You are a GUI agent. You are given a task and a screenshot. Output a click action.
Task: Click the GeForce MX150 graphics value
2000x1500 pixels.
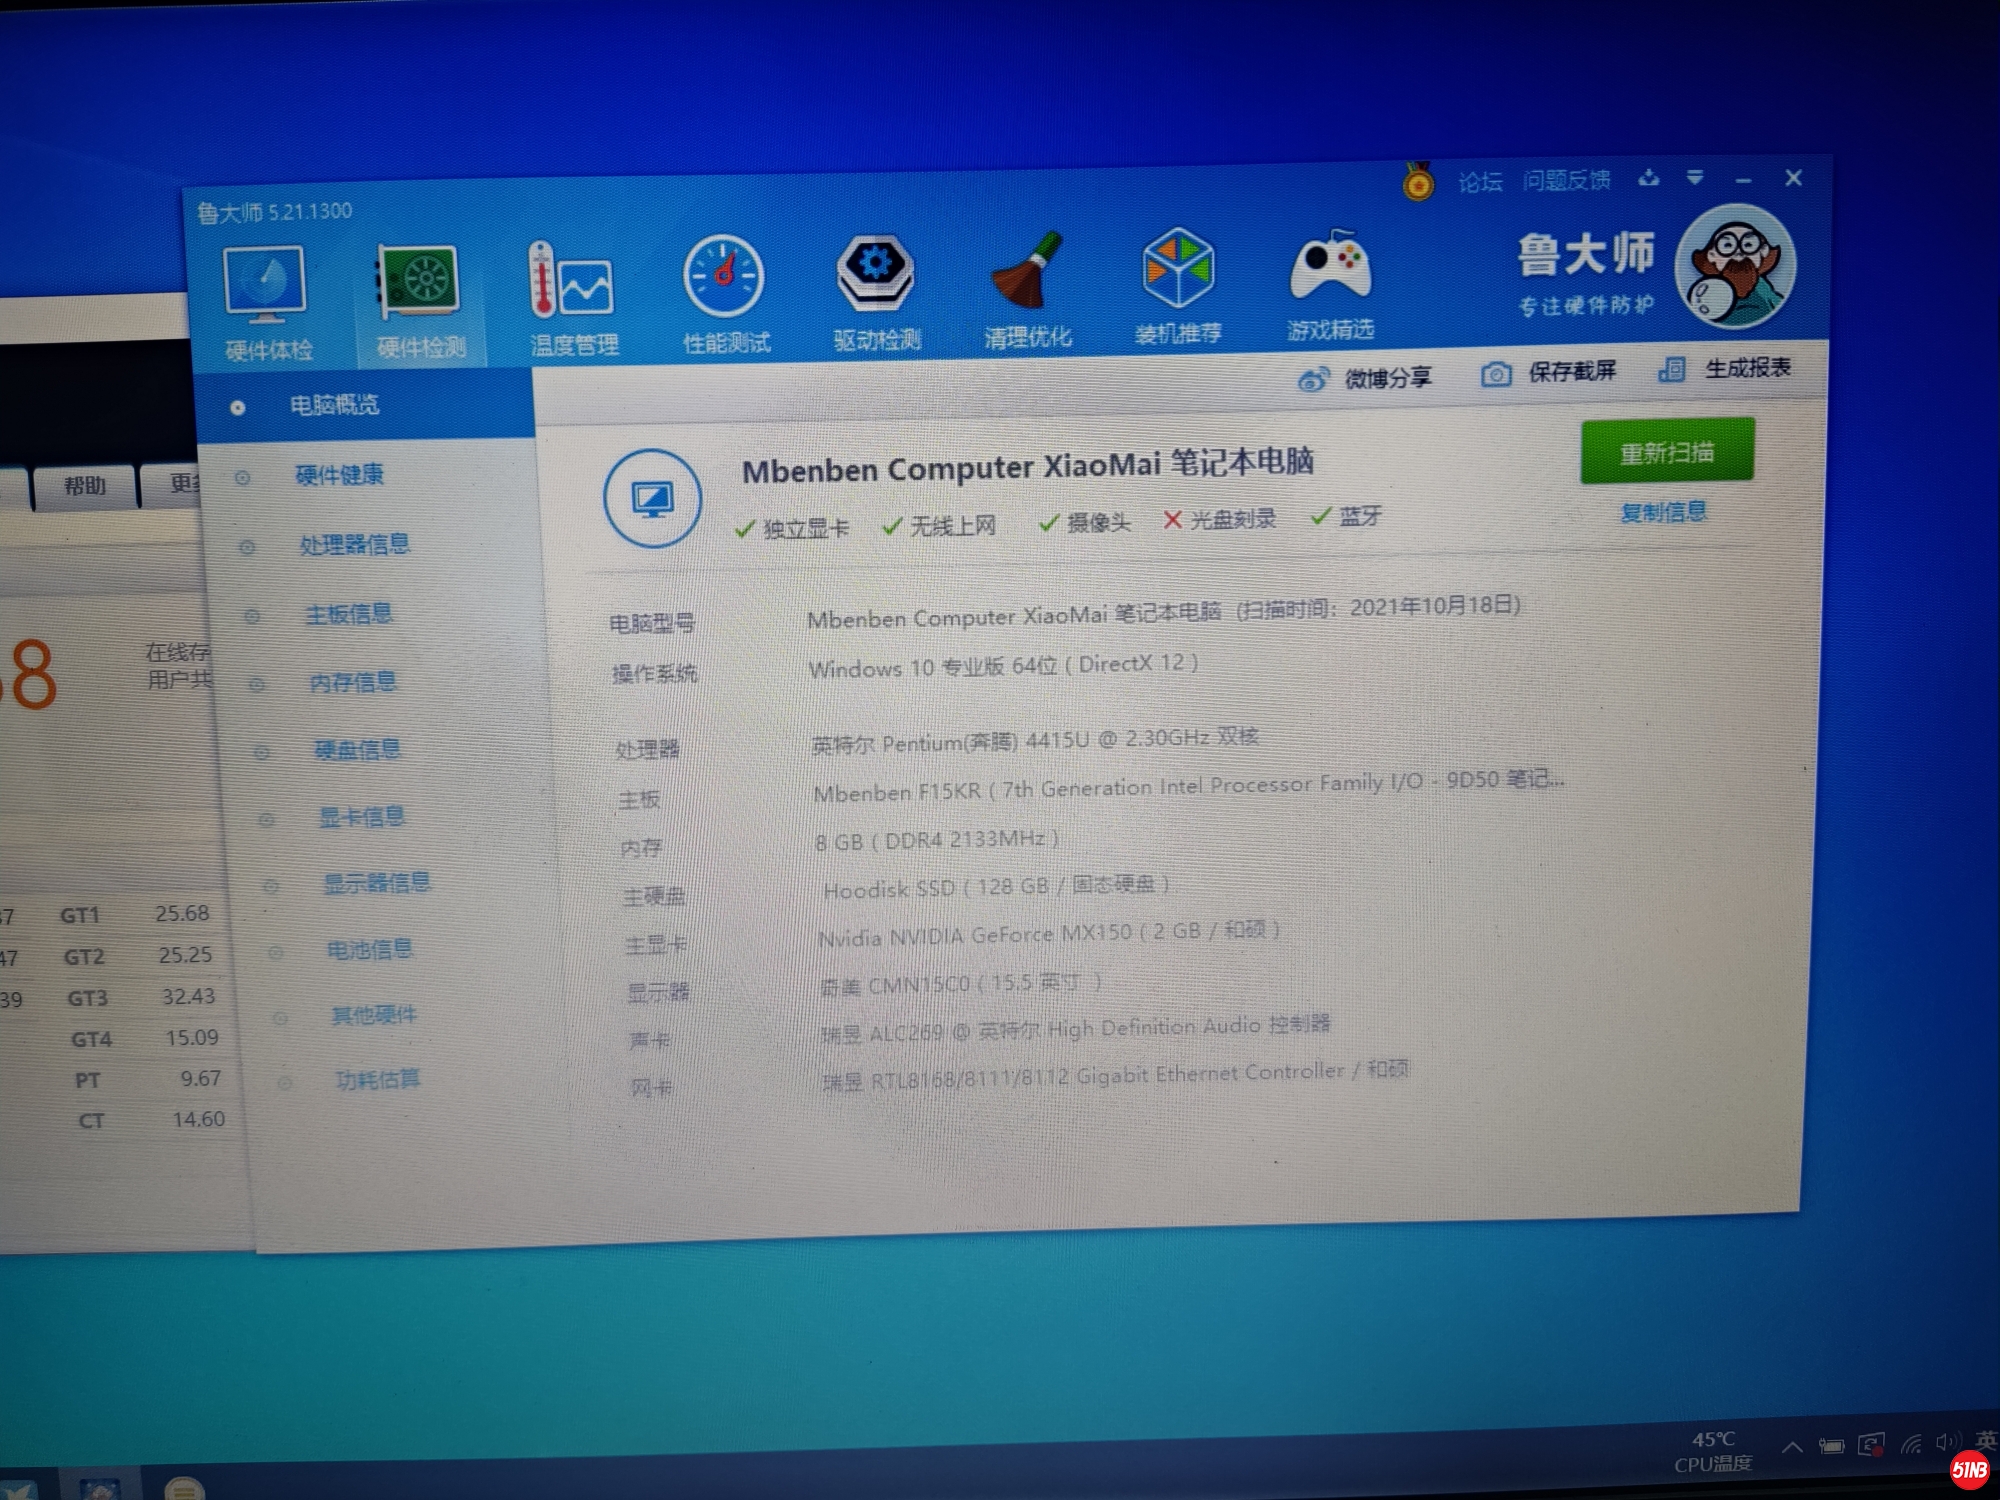(x=1049, y=934)
